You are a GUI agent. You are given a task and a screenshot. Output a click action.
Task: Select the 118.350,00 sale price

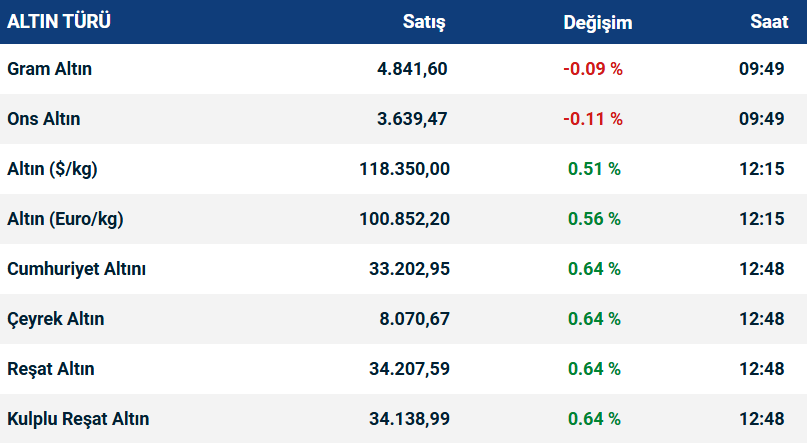point(404,169)
